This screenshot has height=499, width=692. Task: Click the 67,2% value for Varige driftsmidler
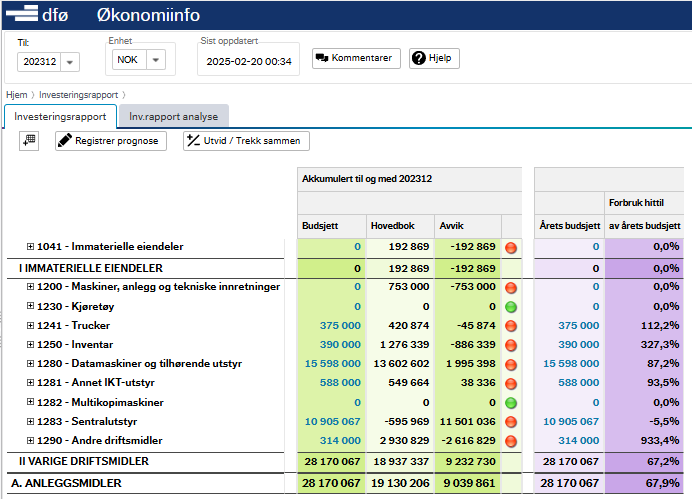pyautogui.click(x=662, y=461)
